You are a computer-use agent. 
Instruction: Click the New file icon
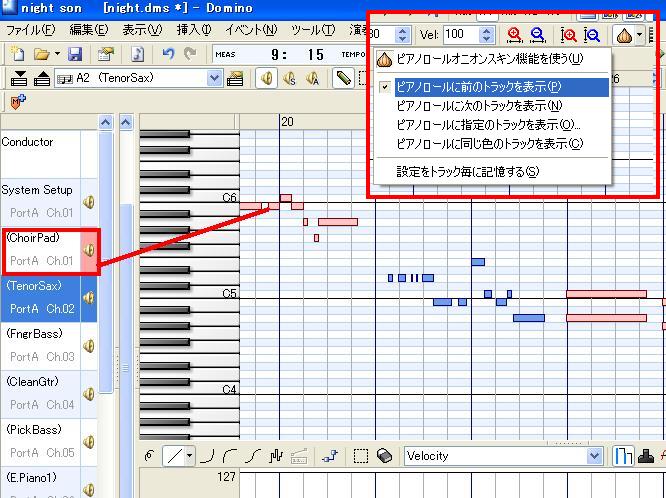pyautogui.click(x=18, y=54)
